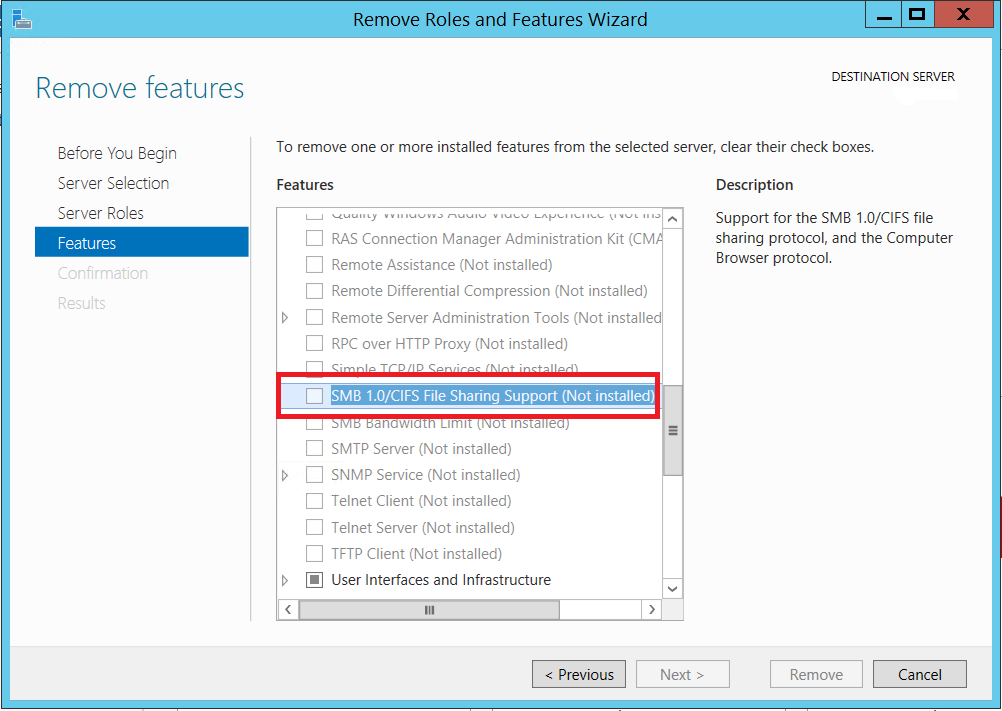This screenshot has height=711, width=1002.
Task: Click the Previous button
Action: tap(578, 673)
